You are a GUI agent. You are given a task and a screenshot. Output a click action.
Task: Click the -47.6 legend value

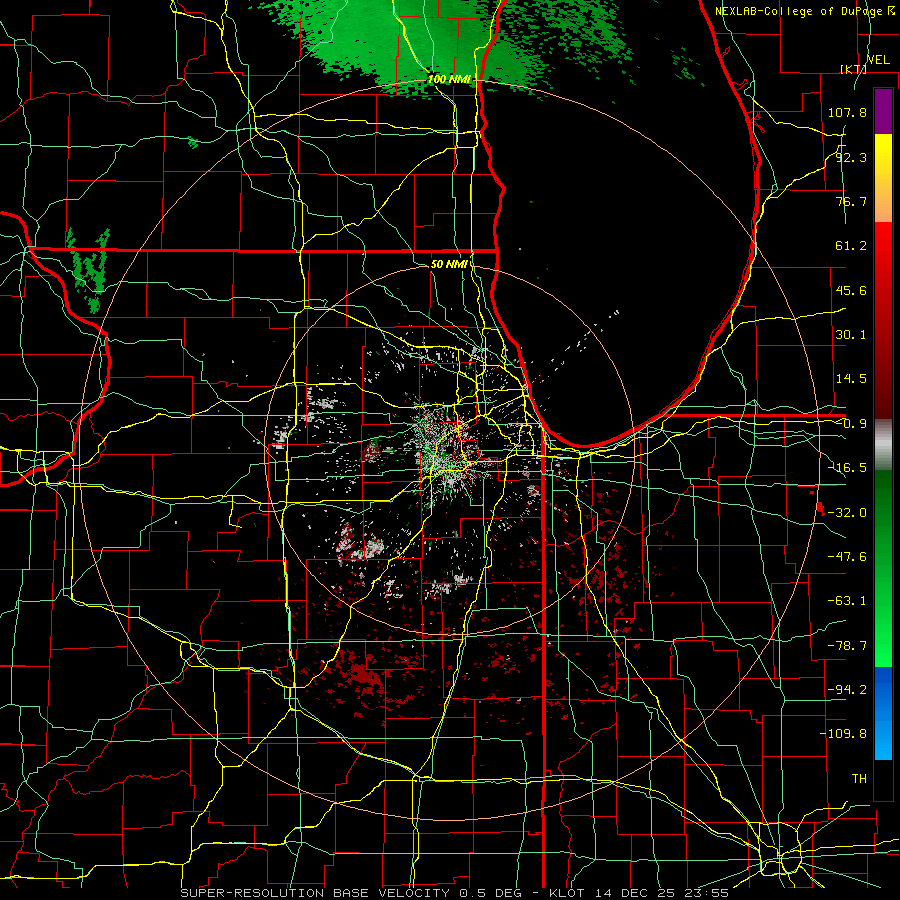(847, 557)
